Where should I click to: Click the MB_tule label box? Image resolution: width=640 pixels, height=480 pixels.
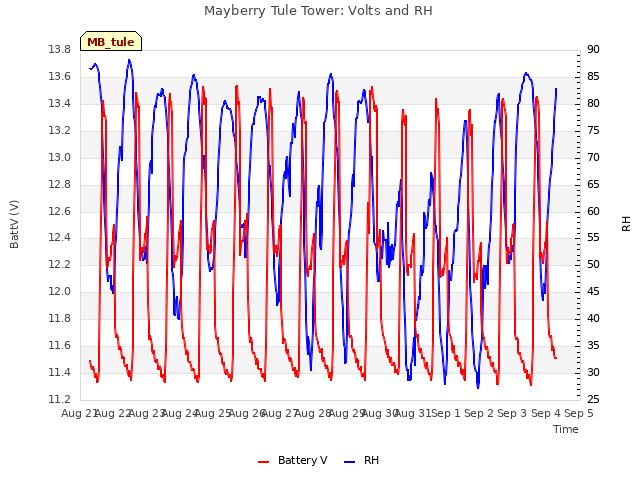111,41
